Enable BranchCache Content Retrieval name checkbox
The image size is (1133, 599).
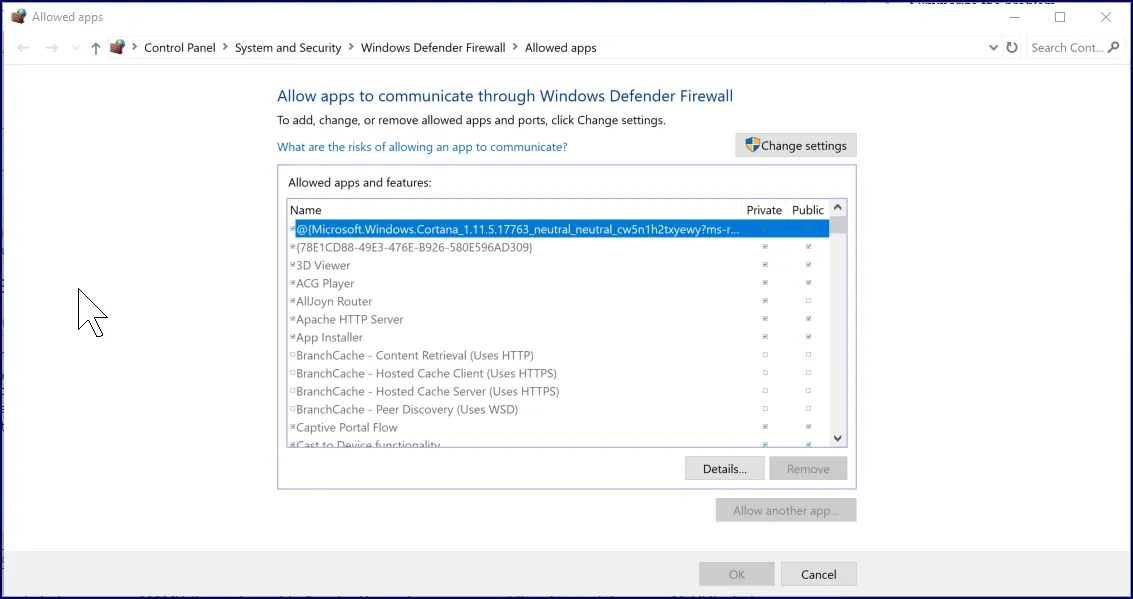pos(293,355)
